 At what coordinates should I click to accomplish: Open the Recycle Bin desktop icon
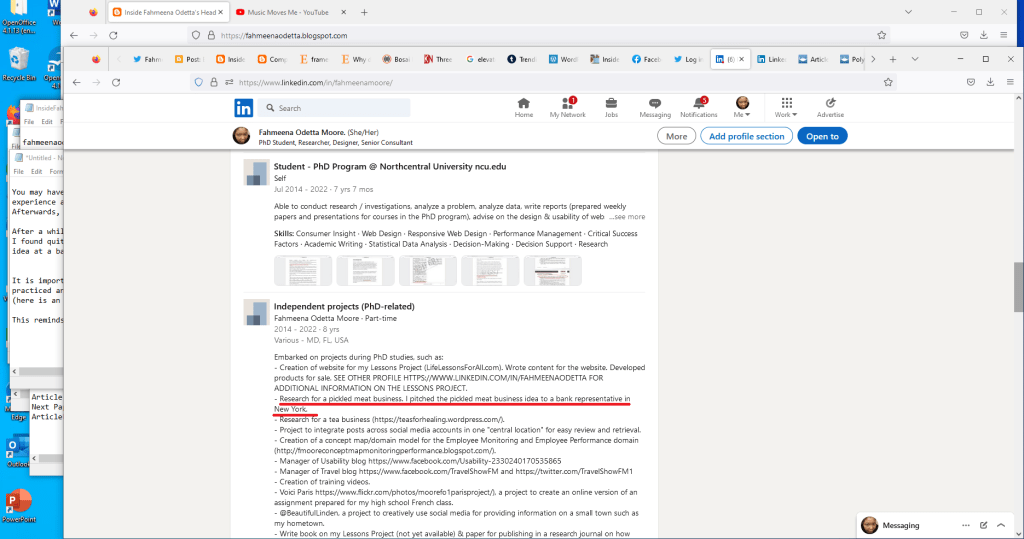[x=18, y=64]
